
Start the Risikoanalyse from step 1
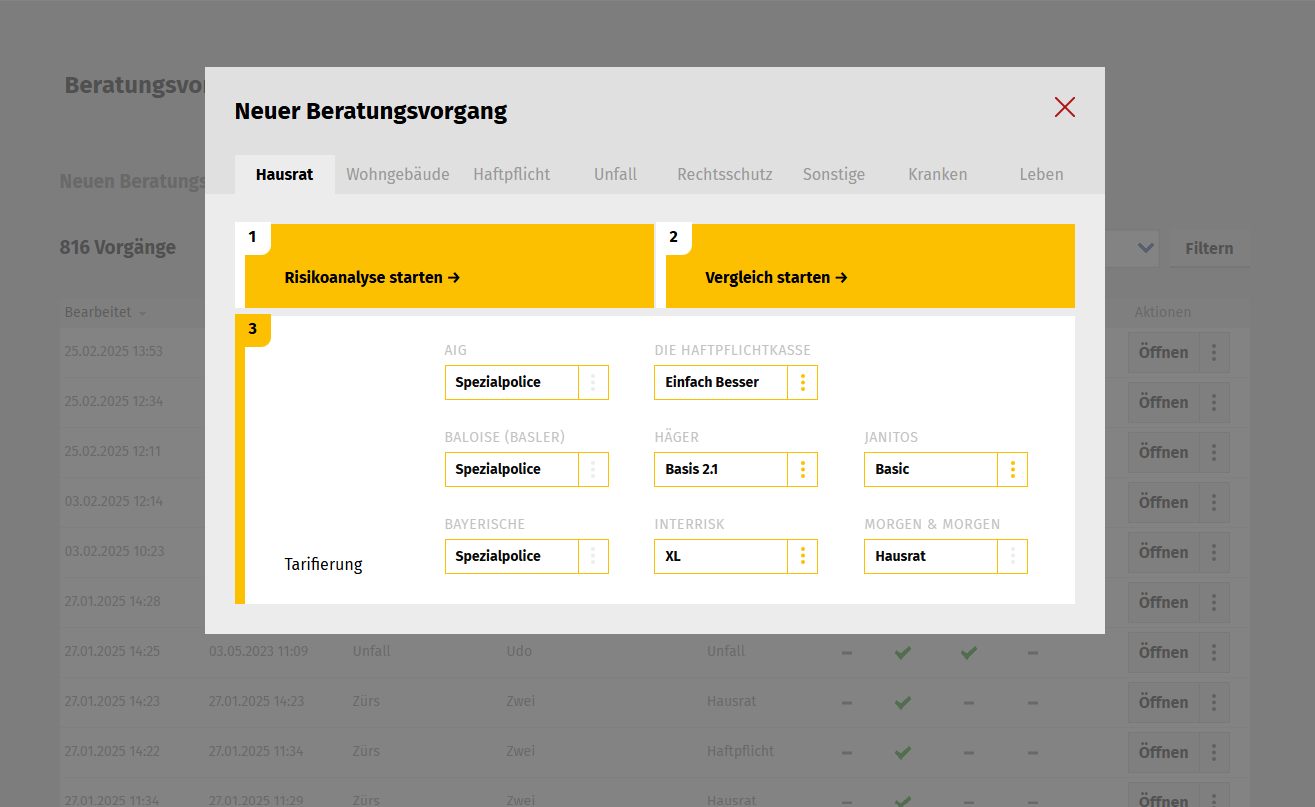(372, 277)
